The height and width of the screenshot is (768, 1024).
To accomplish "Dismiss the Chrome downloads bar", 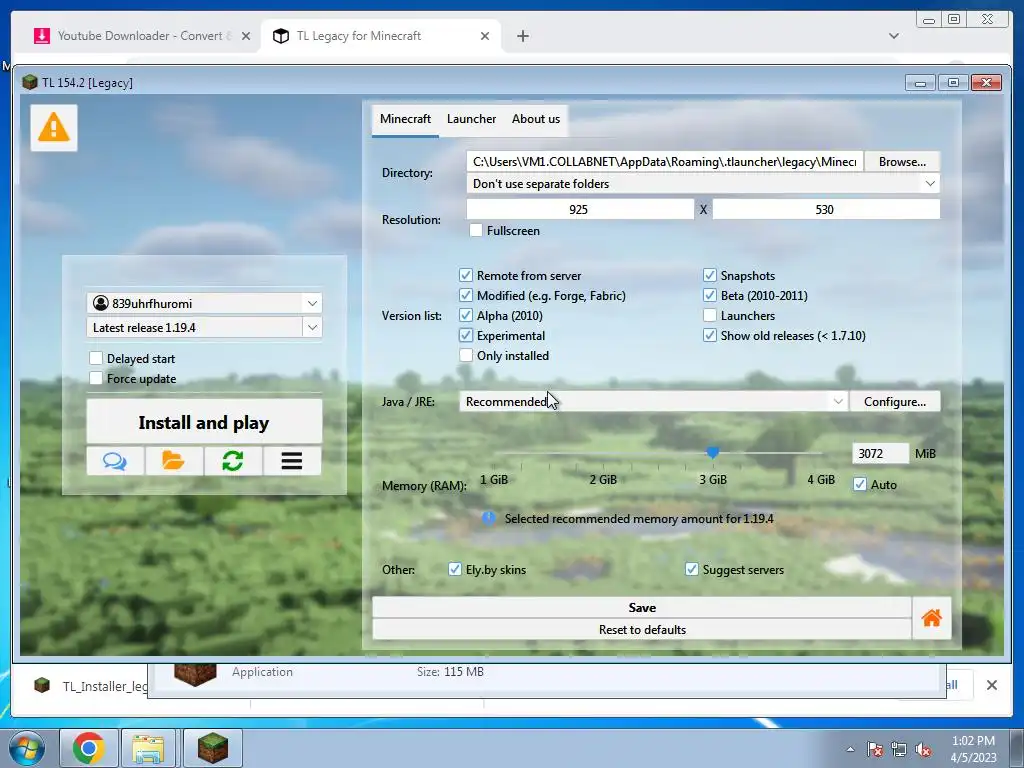I will coord(991,684).
